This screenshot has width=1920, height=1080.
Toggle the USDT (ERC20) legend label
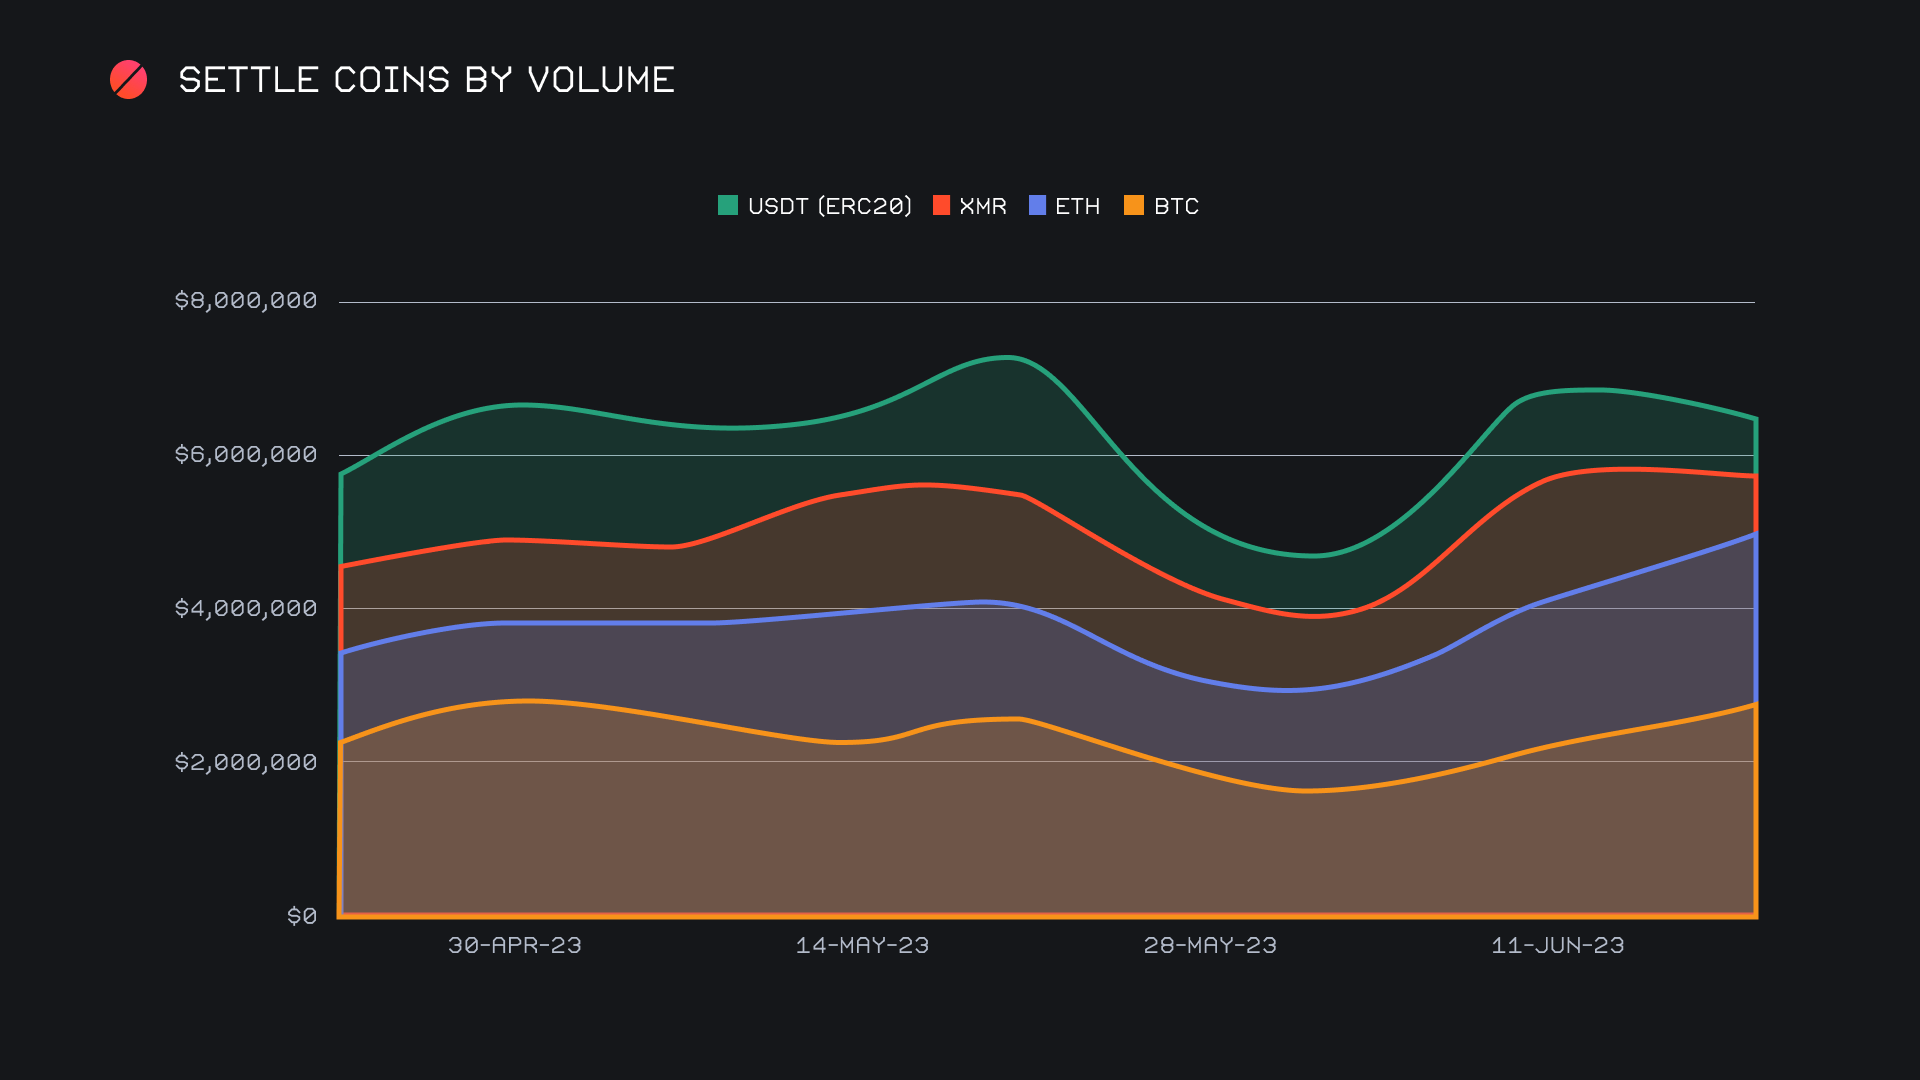[829, 206]
